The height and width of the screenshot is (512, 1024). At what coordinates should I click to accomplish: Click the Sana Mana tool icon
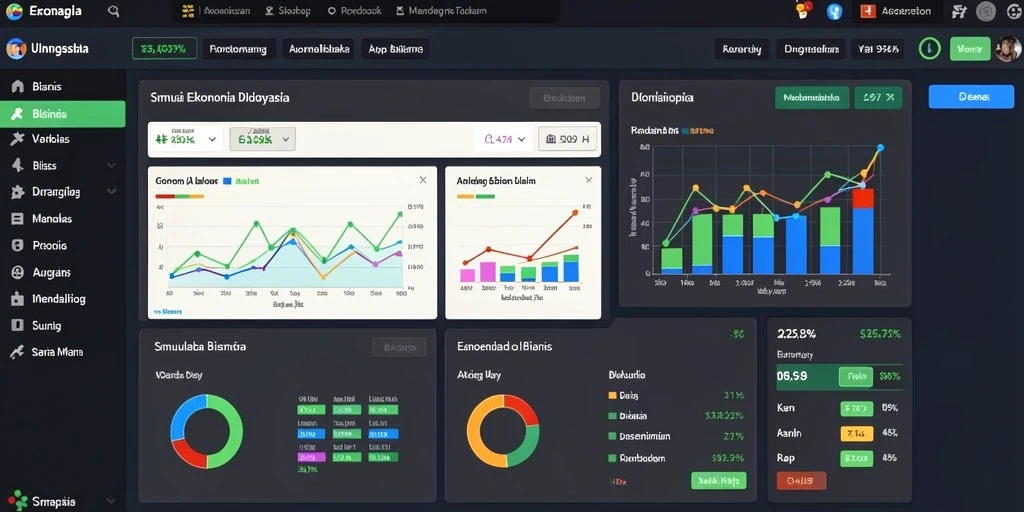coord(18,352)
